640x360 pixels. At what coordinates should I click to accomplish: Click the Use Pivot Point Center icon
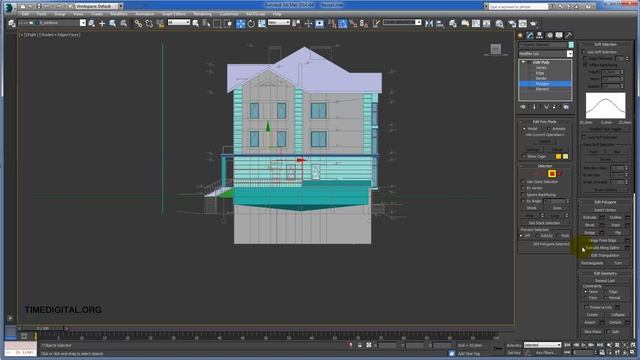tap(297, 24)
